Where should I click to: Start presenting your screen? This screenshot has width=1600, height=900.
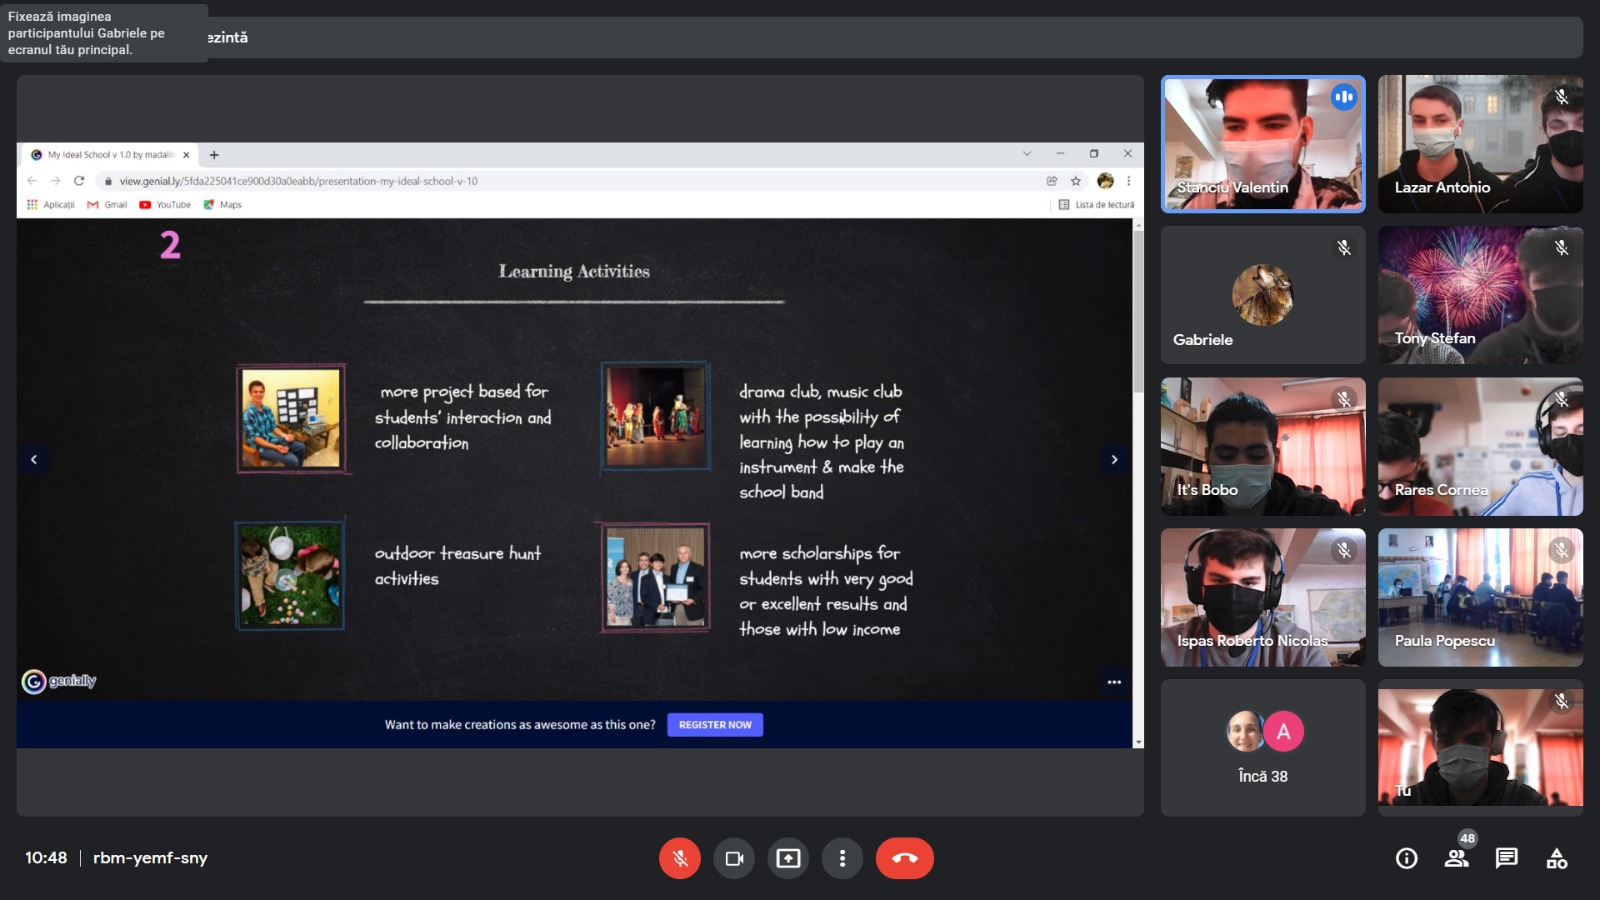click(x=788, y=858)
